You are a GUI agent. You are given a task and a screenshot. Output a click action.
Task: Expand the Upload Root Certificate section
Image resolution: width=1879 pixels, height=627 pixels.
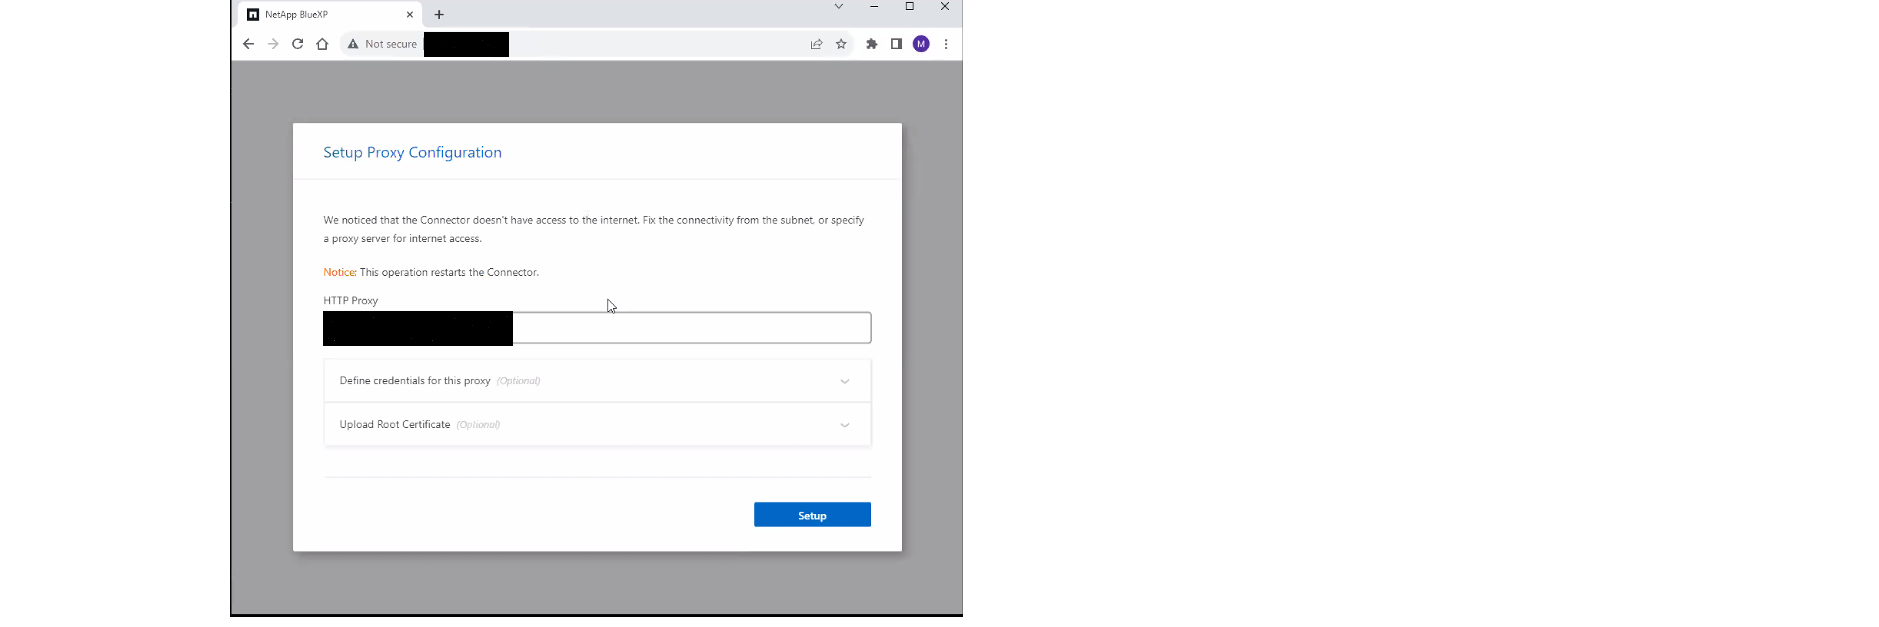pyautogui.click(x=597, y=425)
